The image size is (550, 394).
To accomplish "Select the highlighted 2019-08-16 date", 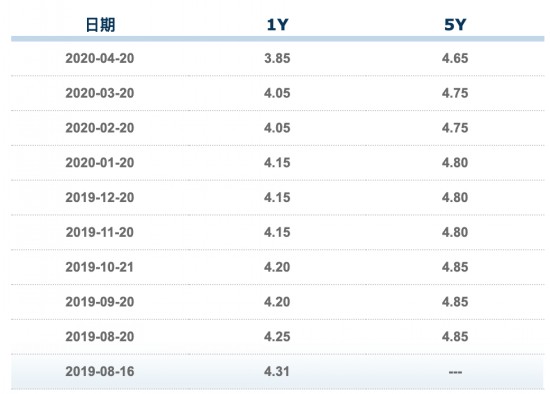I will [x=100, y=371].
